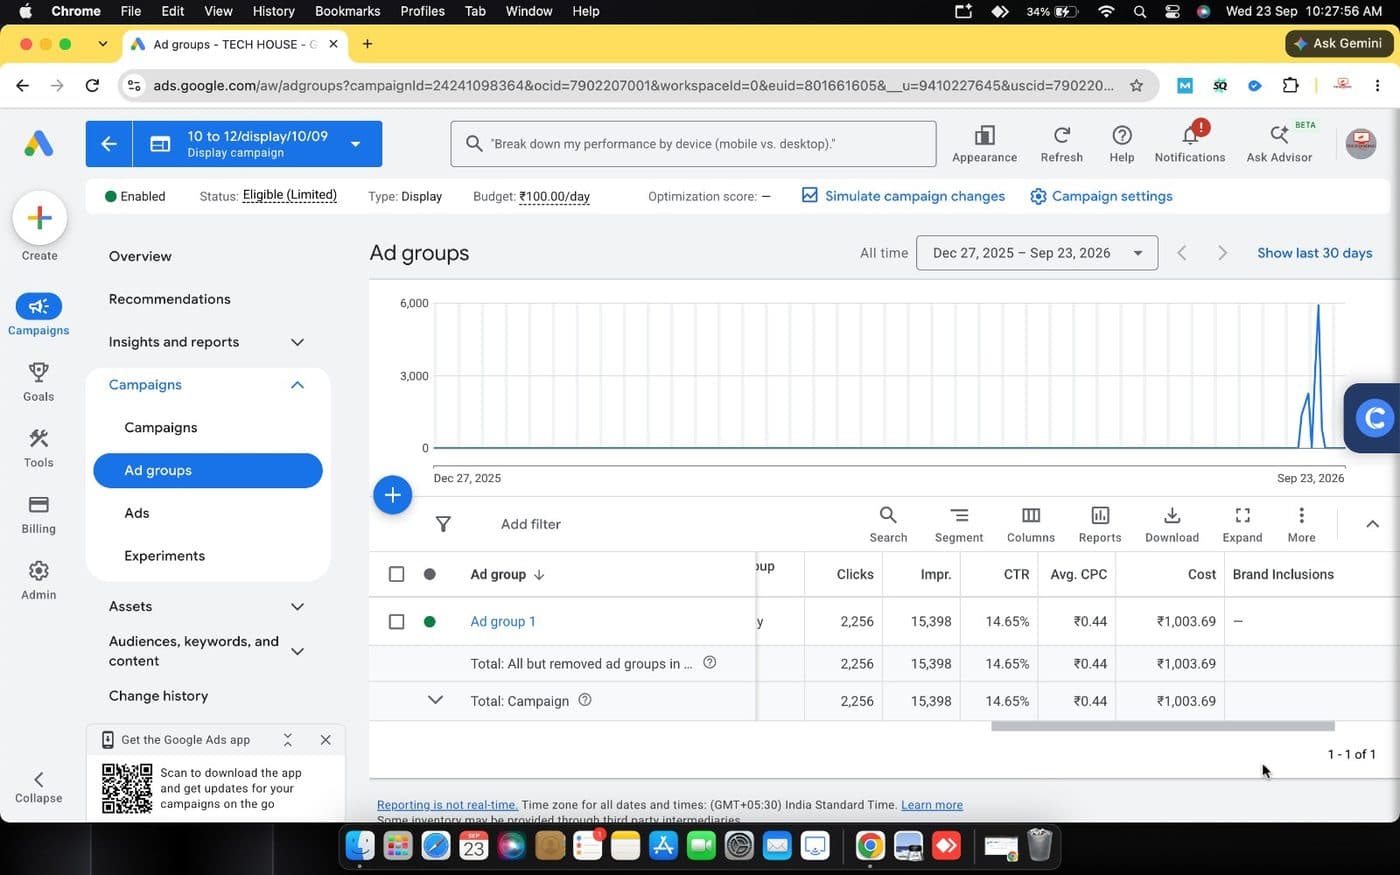Open Ask Advisor beta

1279,144
